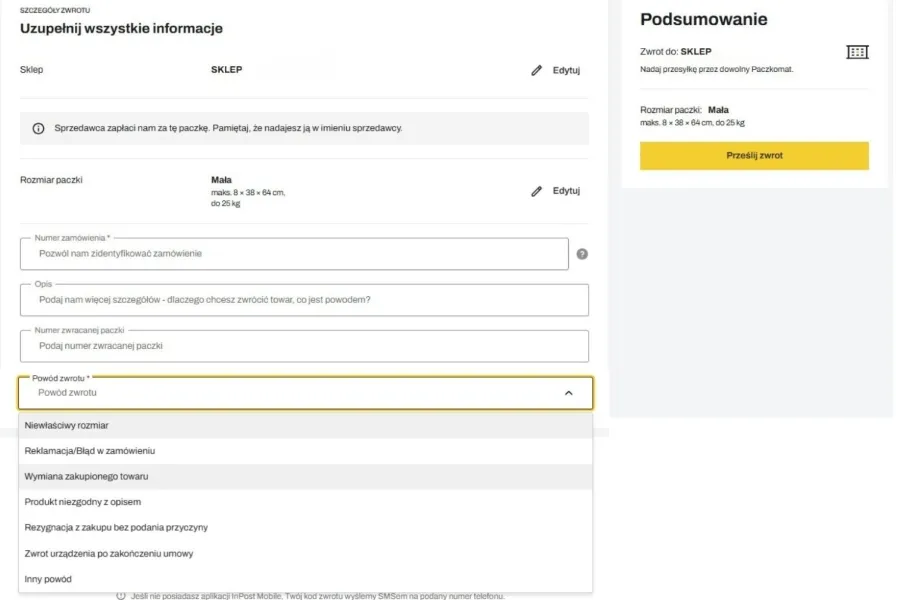Focus the Numer zamówienia input field
Viewport: 900px width, 600px height.
(x=294, y=254)
